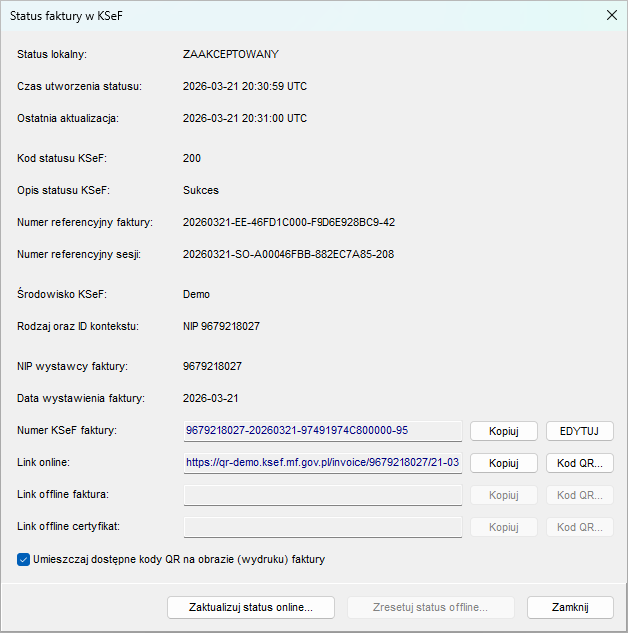Click Kopiuj beside Link offline certyfikat
The image size is (628, 633).
(x=504, y=527)
